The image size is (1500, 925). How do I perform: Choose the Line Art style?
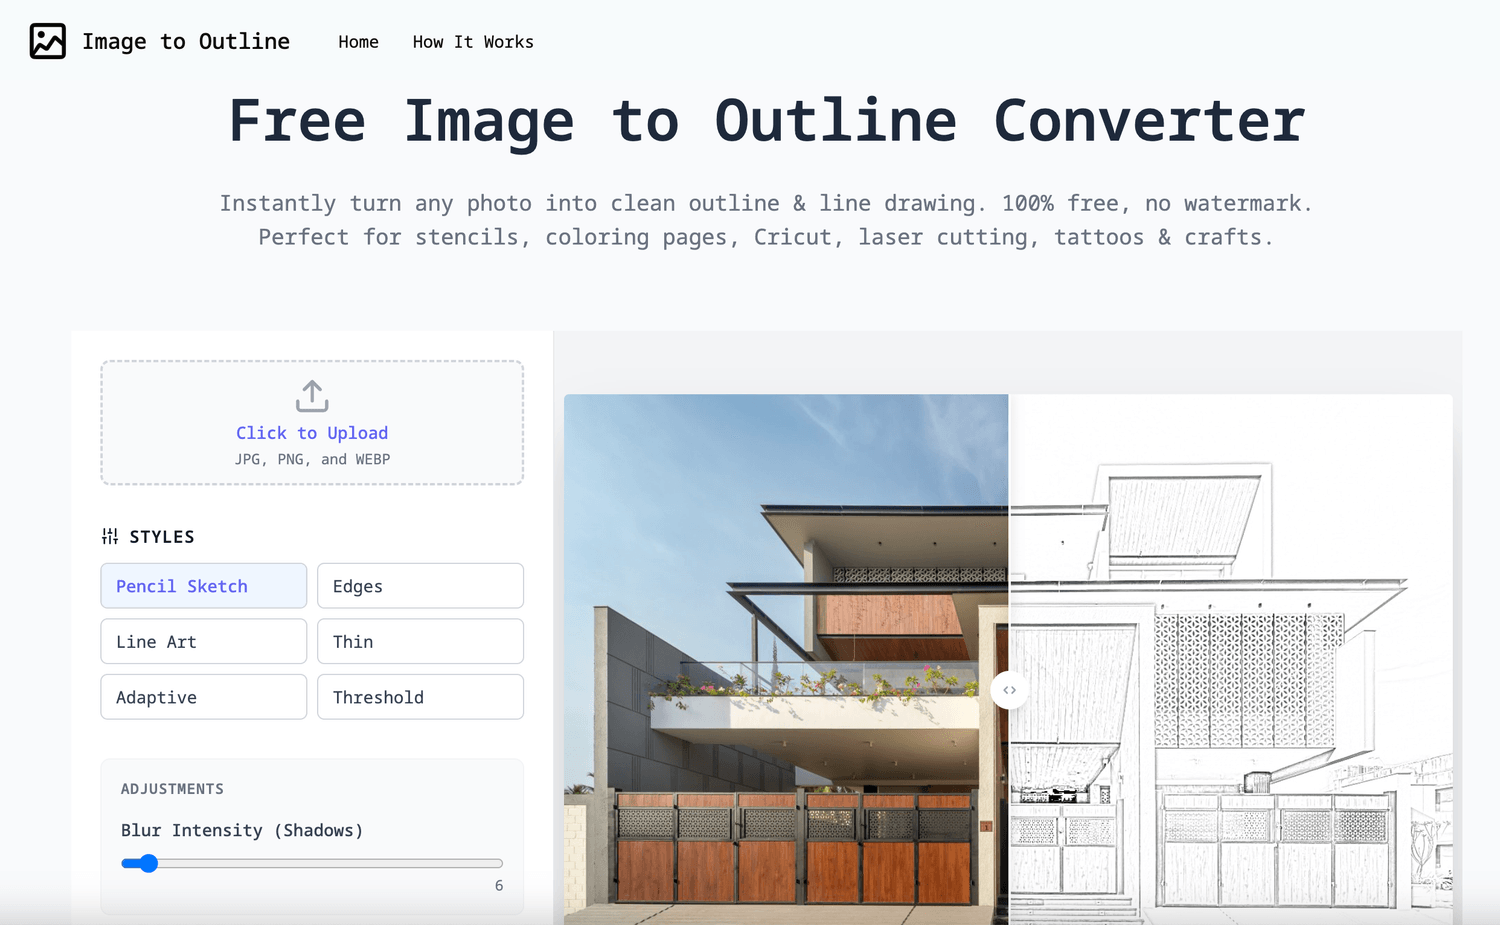pyautogui.click(x=203, y=642)
